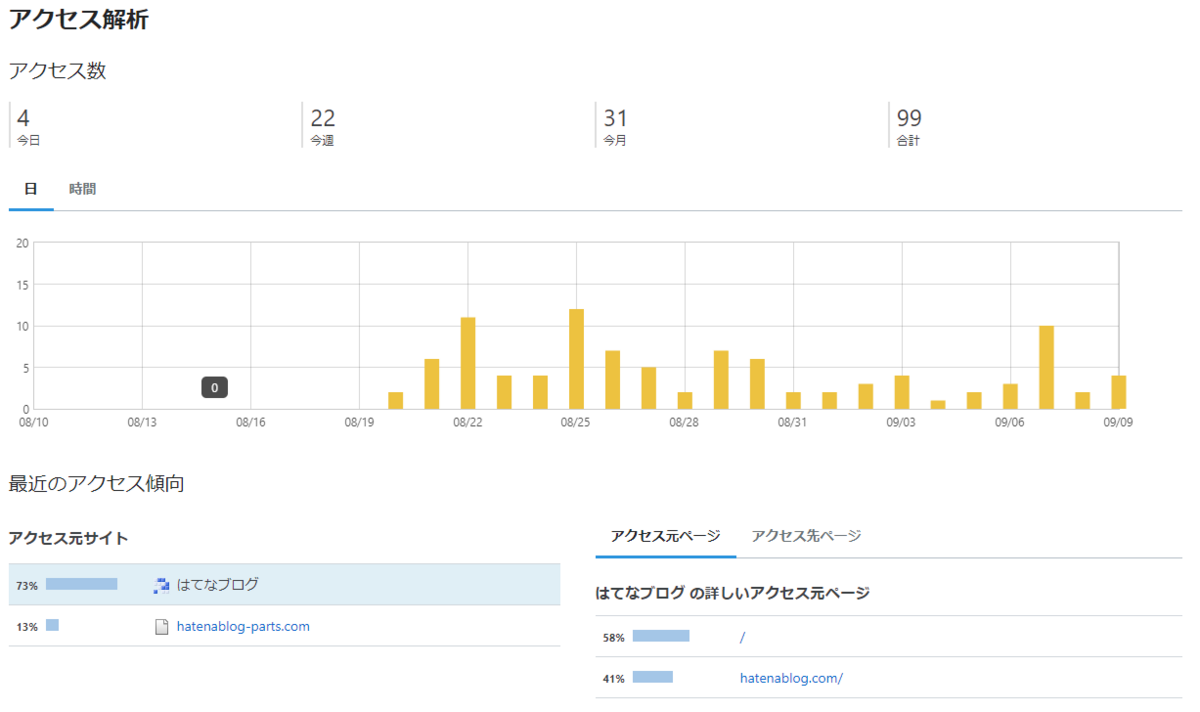Screen dimensions: 1200x712
Task: Click the 73% percentage label
Action: 27,586
